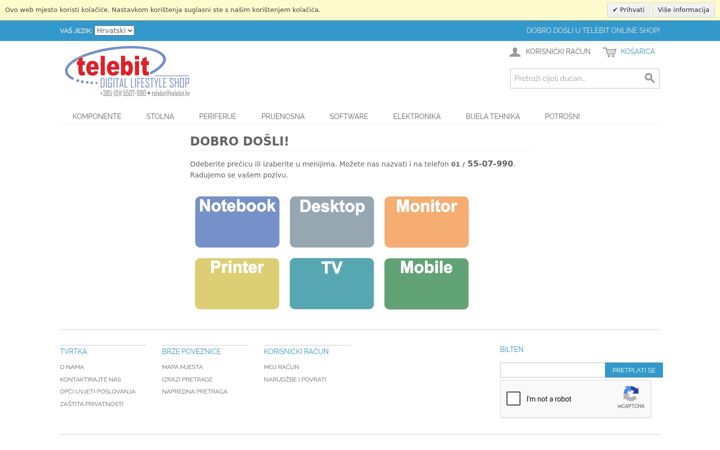The image size is (720, 450).
Task: Open the Printer category tile
Action: (x=237, y=283)
